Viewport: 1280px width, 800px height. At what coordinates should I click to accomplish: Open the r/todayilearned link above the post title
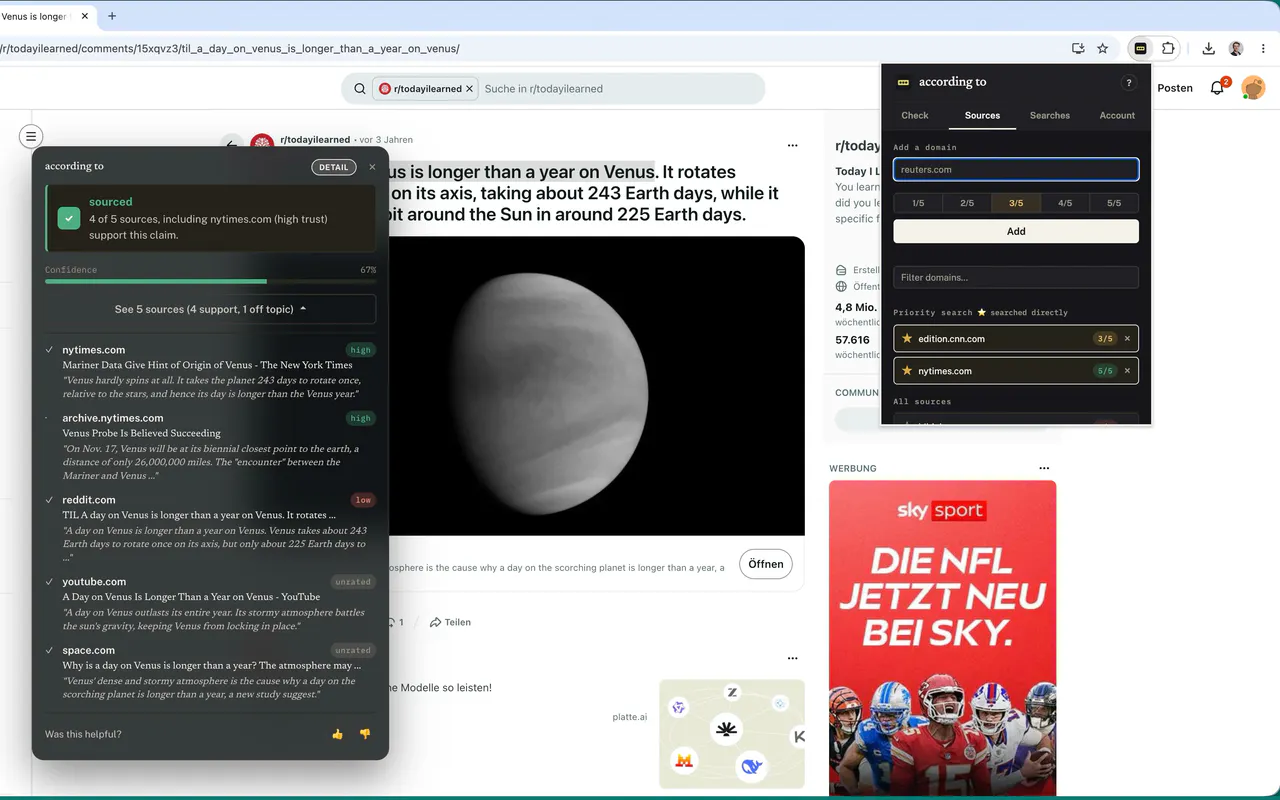coord(315,140)
